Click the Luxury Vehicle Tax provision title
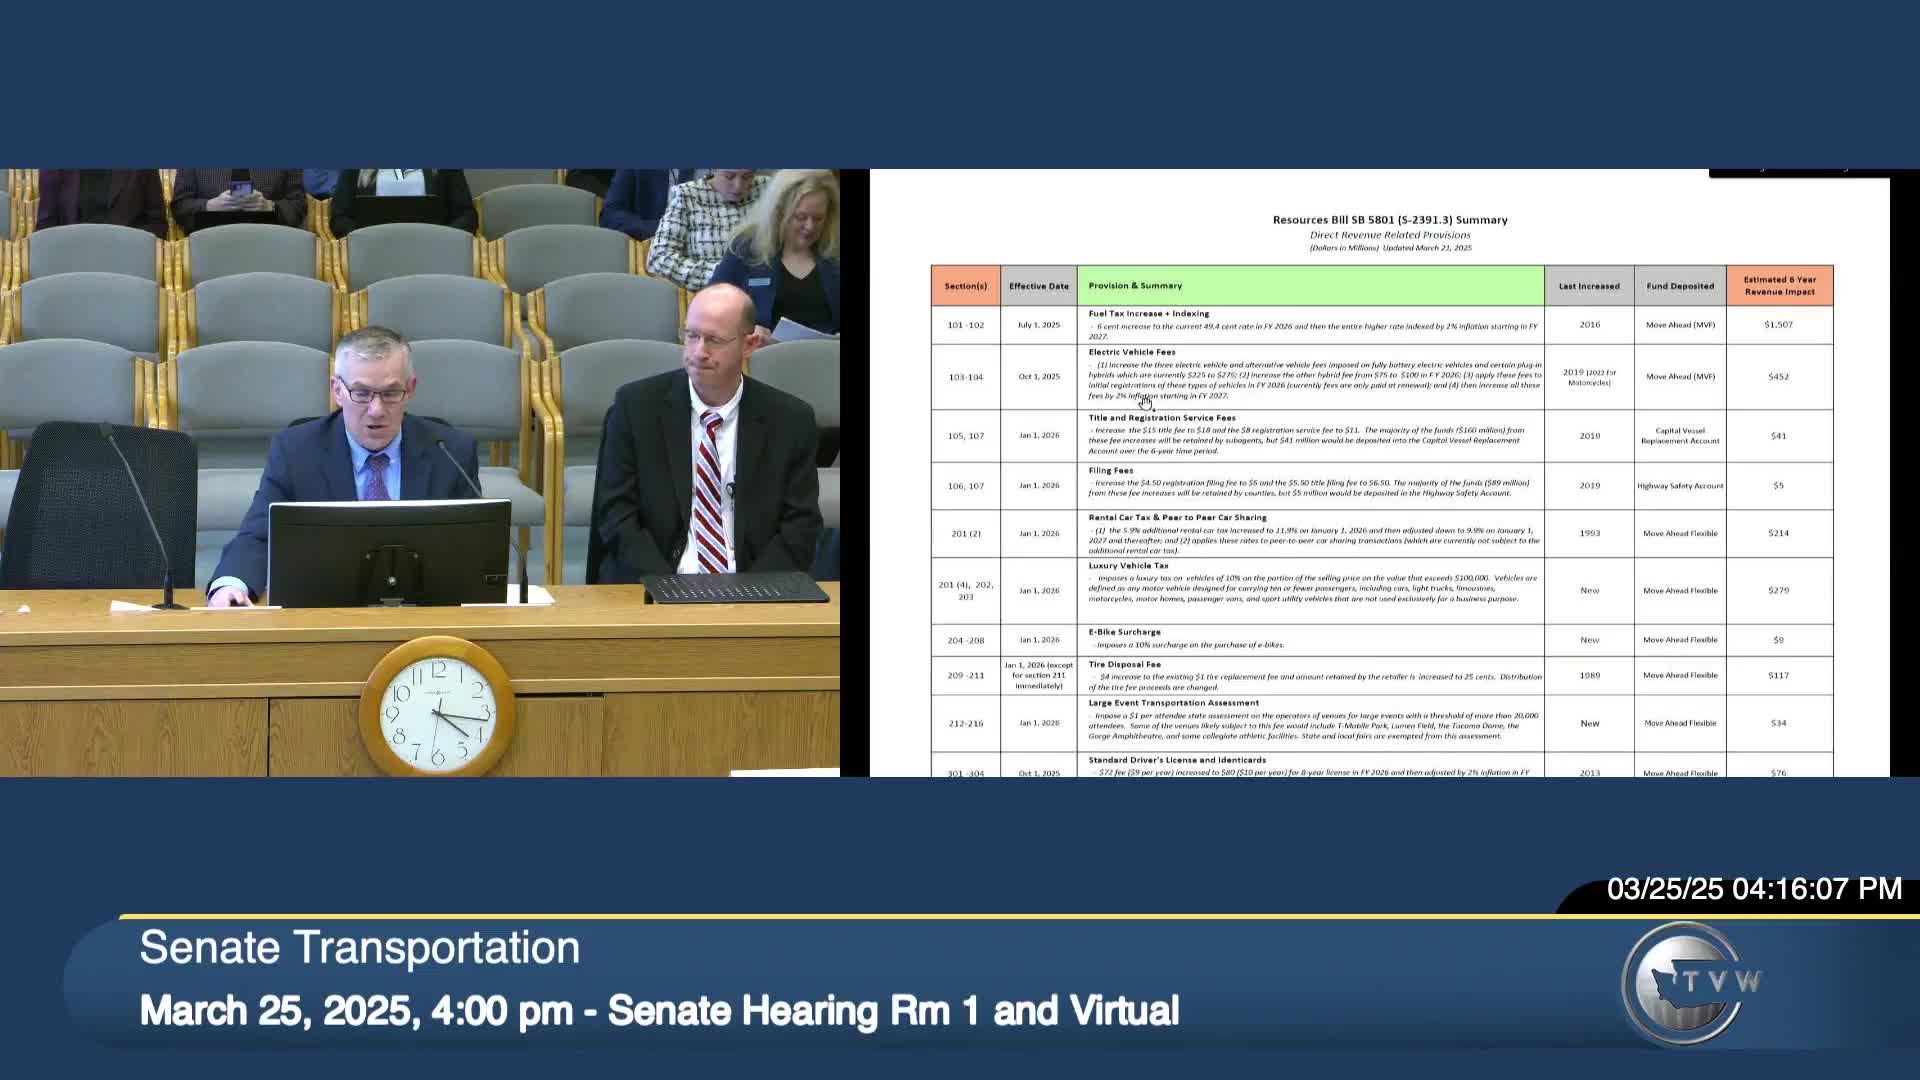The height and width of the screenshot is (1080, 1920). 1128,566
